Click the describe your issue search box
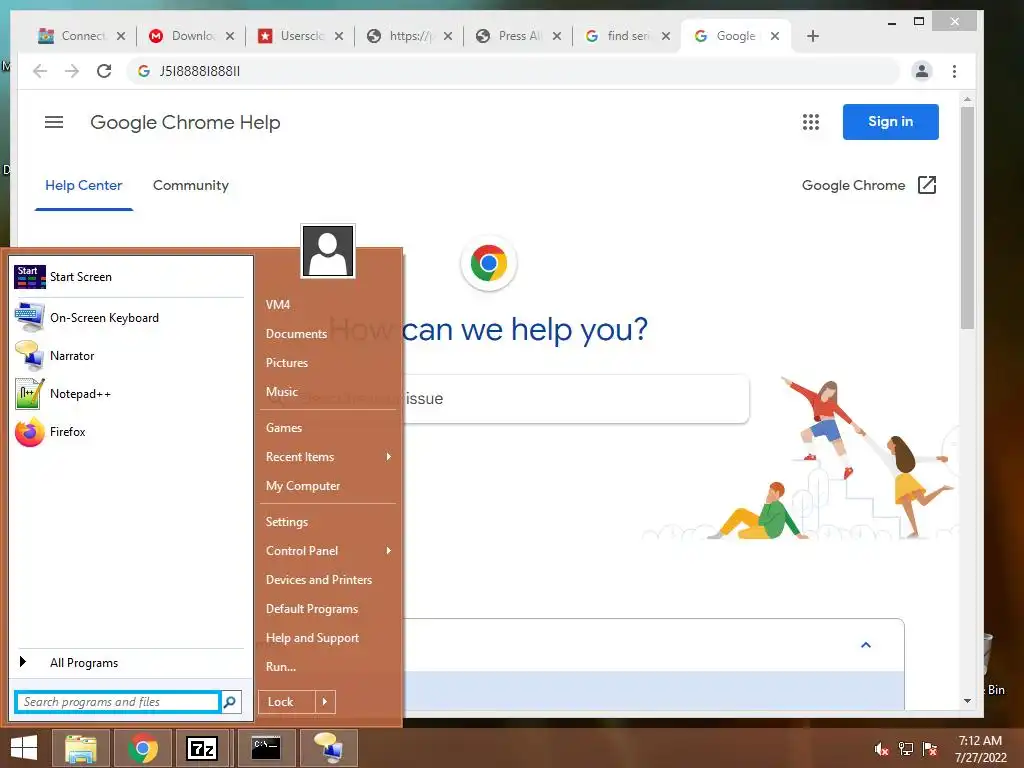 tap(576, 398)
